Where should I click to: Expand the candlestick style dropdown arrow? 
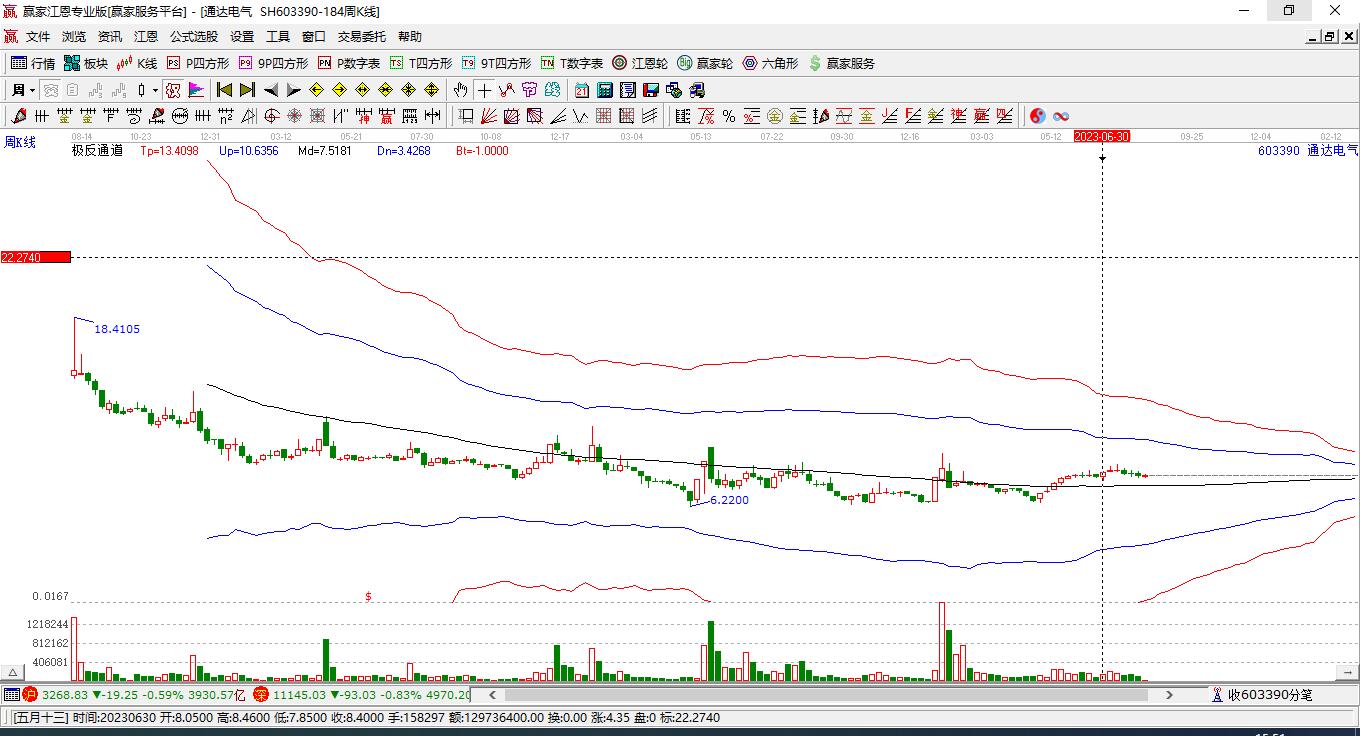click(155, 90)
